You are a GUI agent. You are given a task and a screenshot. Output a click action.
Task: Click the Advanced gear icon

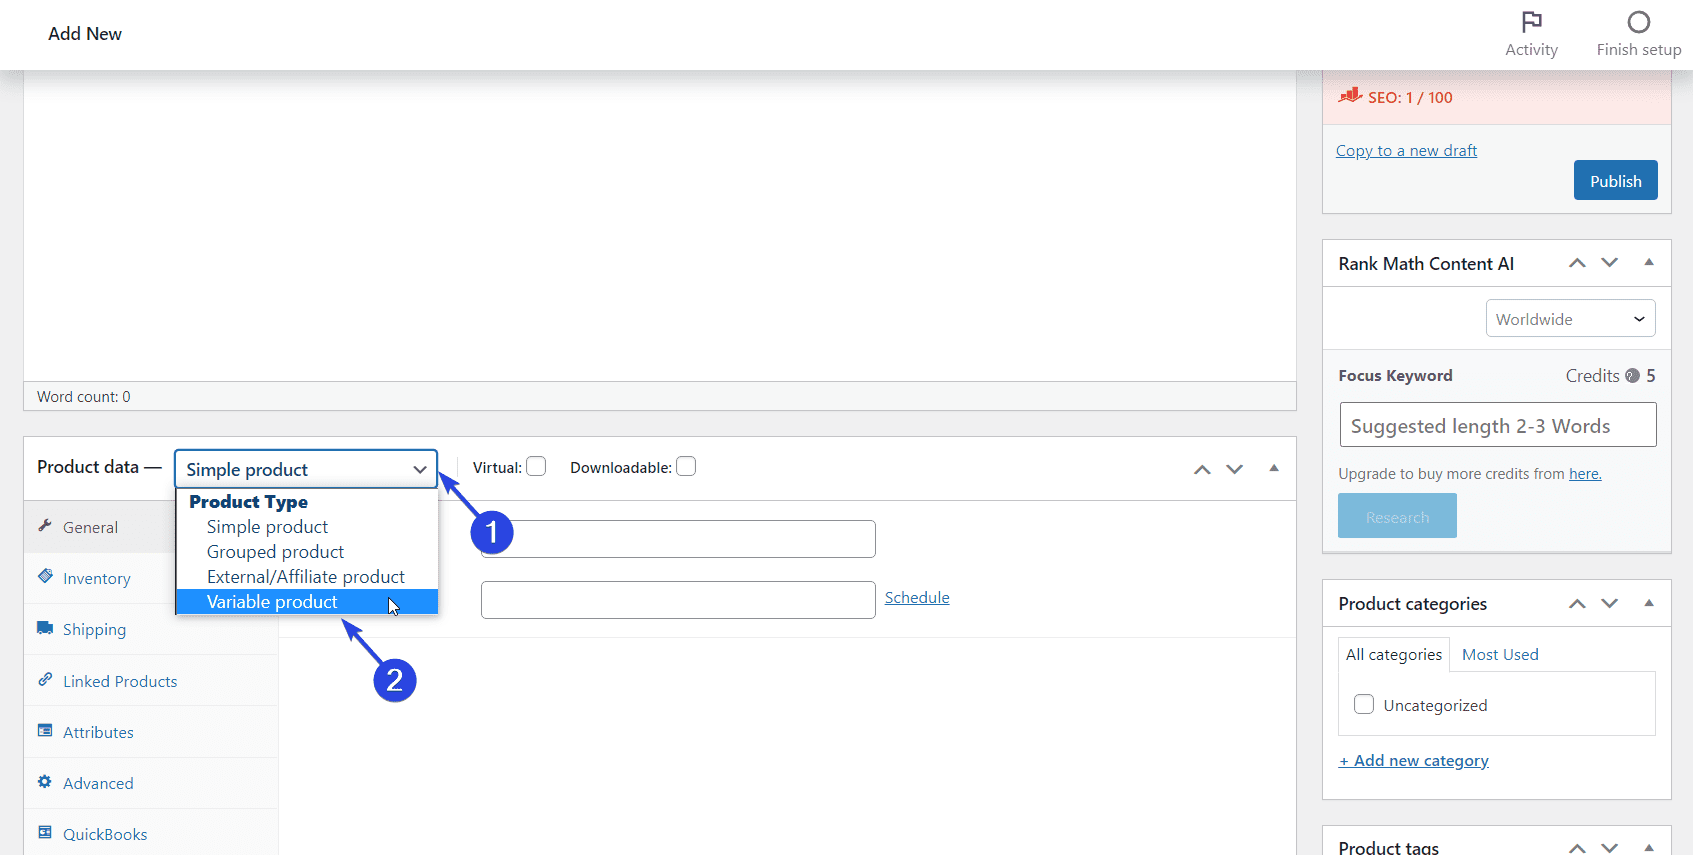[x=45, y=782]
